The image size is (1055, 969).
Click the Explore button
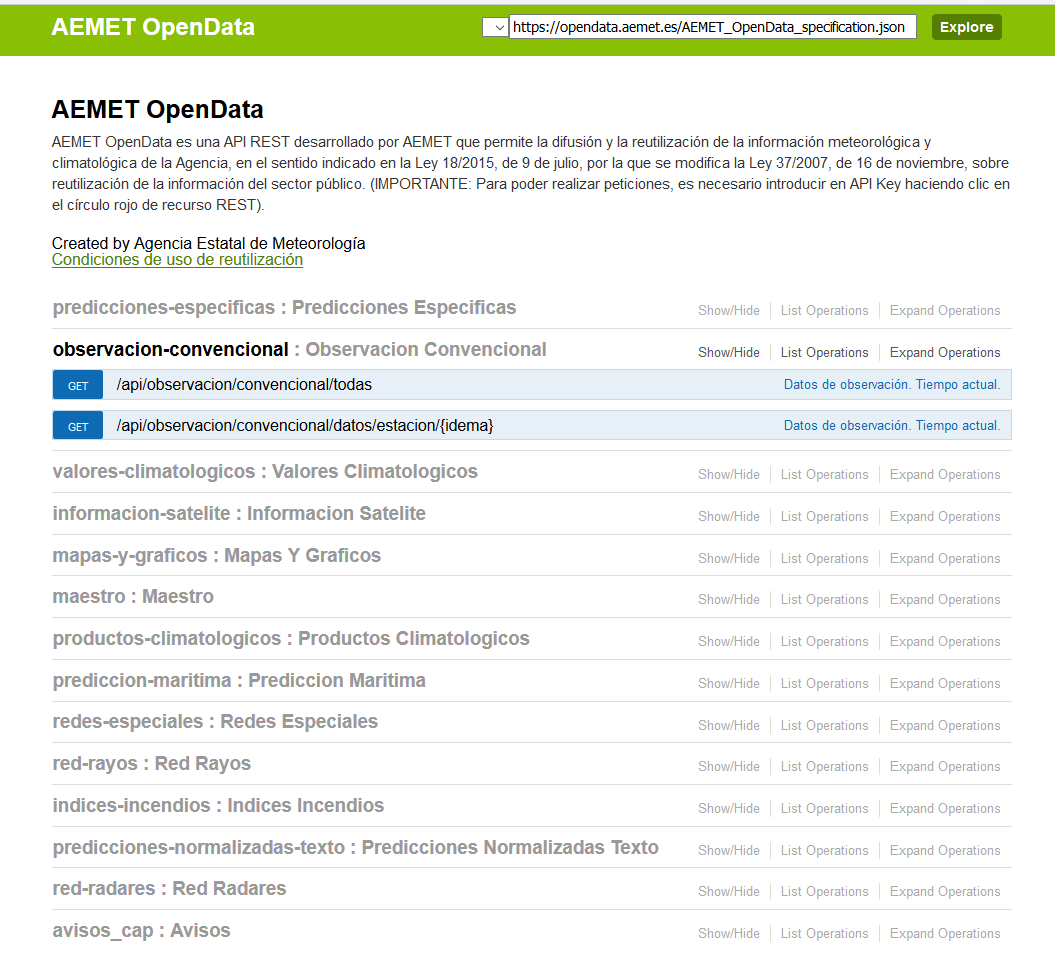point(966,27)
